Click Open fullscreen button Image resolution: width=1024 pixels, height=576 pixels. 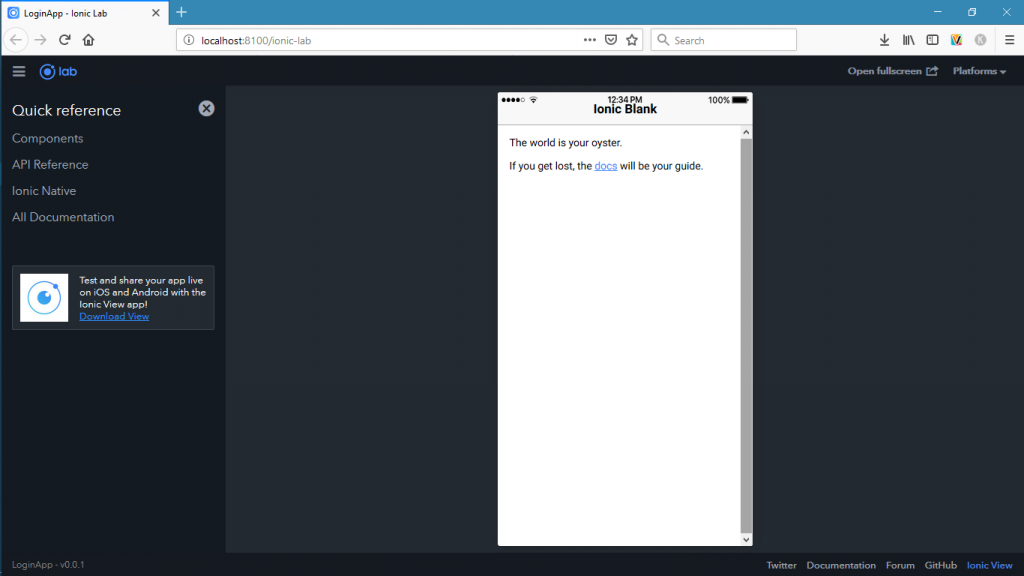pos(892,71)
